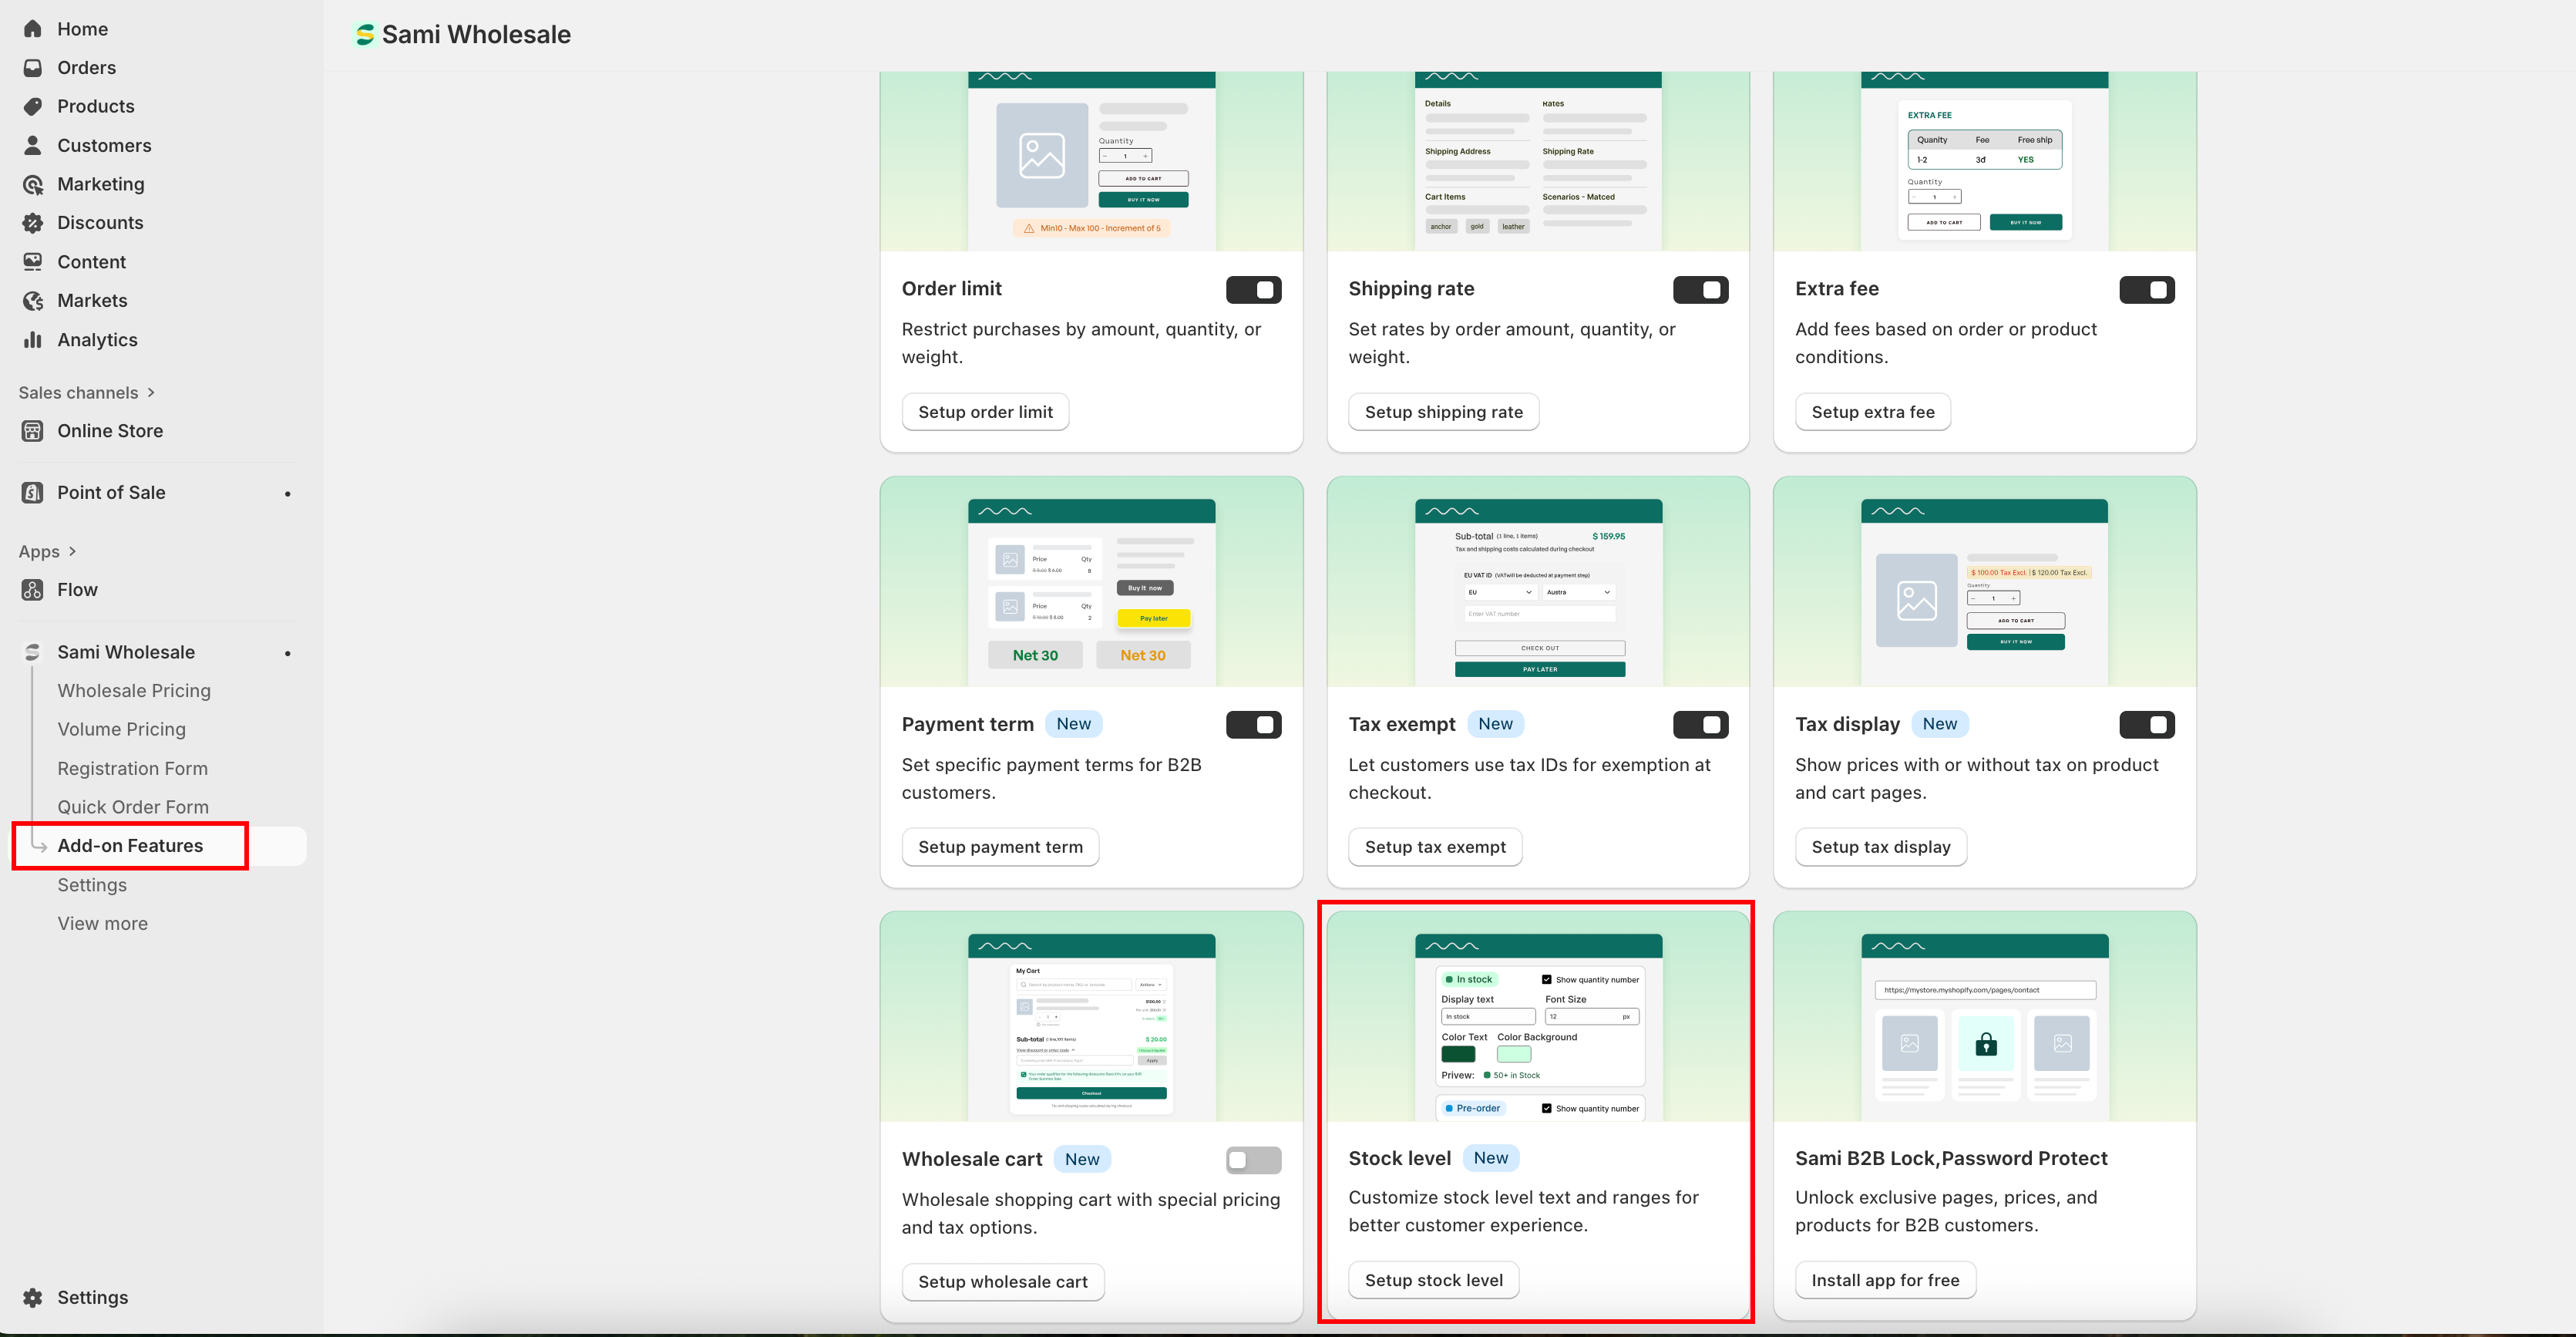
Task: Turn off the Tax exempt toggle
Action: point(1700,725)
